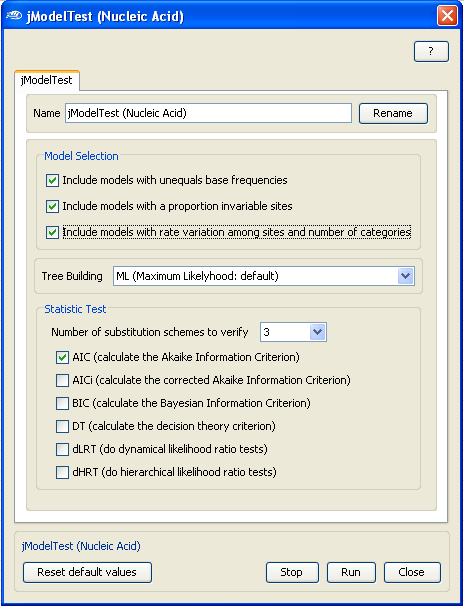The image size is (464, 606).
Task: Close the jModelTest window with red X
Action: coord(447,16)
